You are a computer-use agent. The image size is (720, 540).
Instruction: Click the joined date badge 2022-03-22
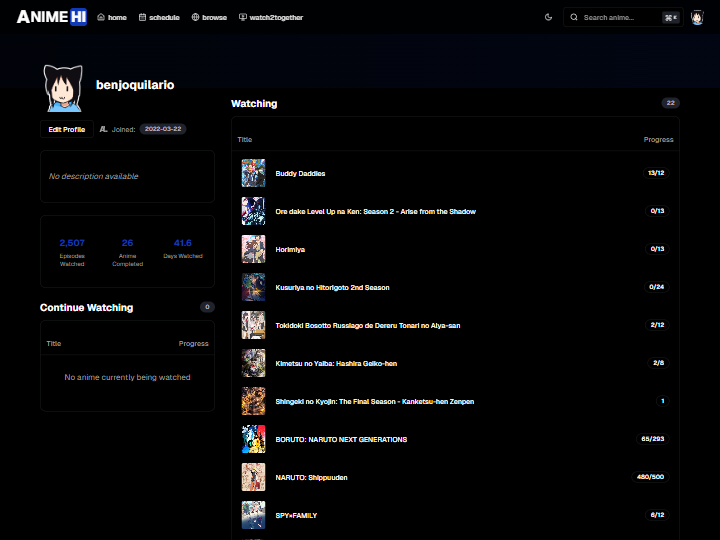coord(163,129)
